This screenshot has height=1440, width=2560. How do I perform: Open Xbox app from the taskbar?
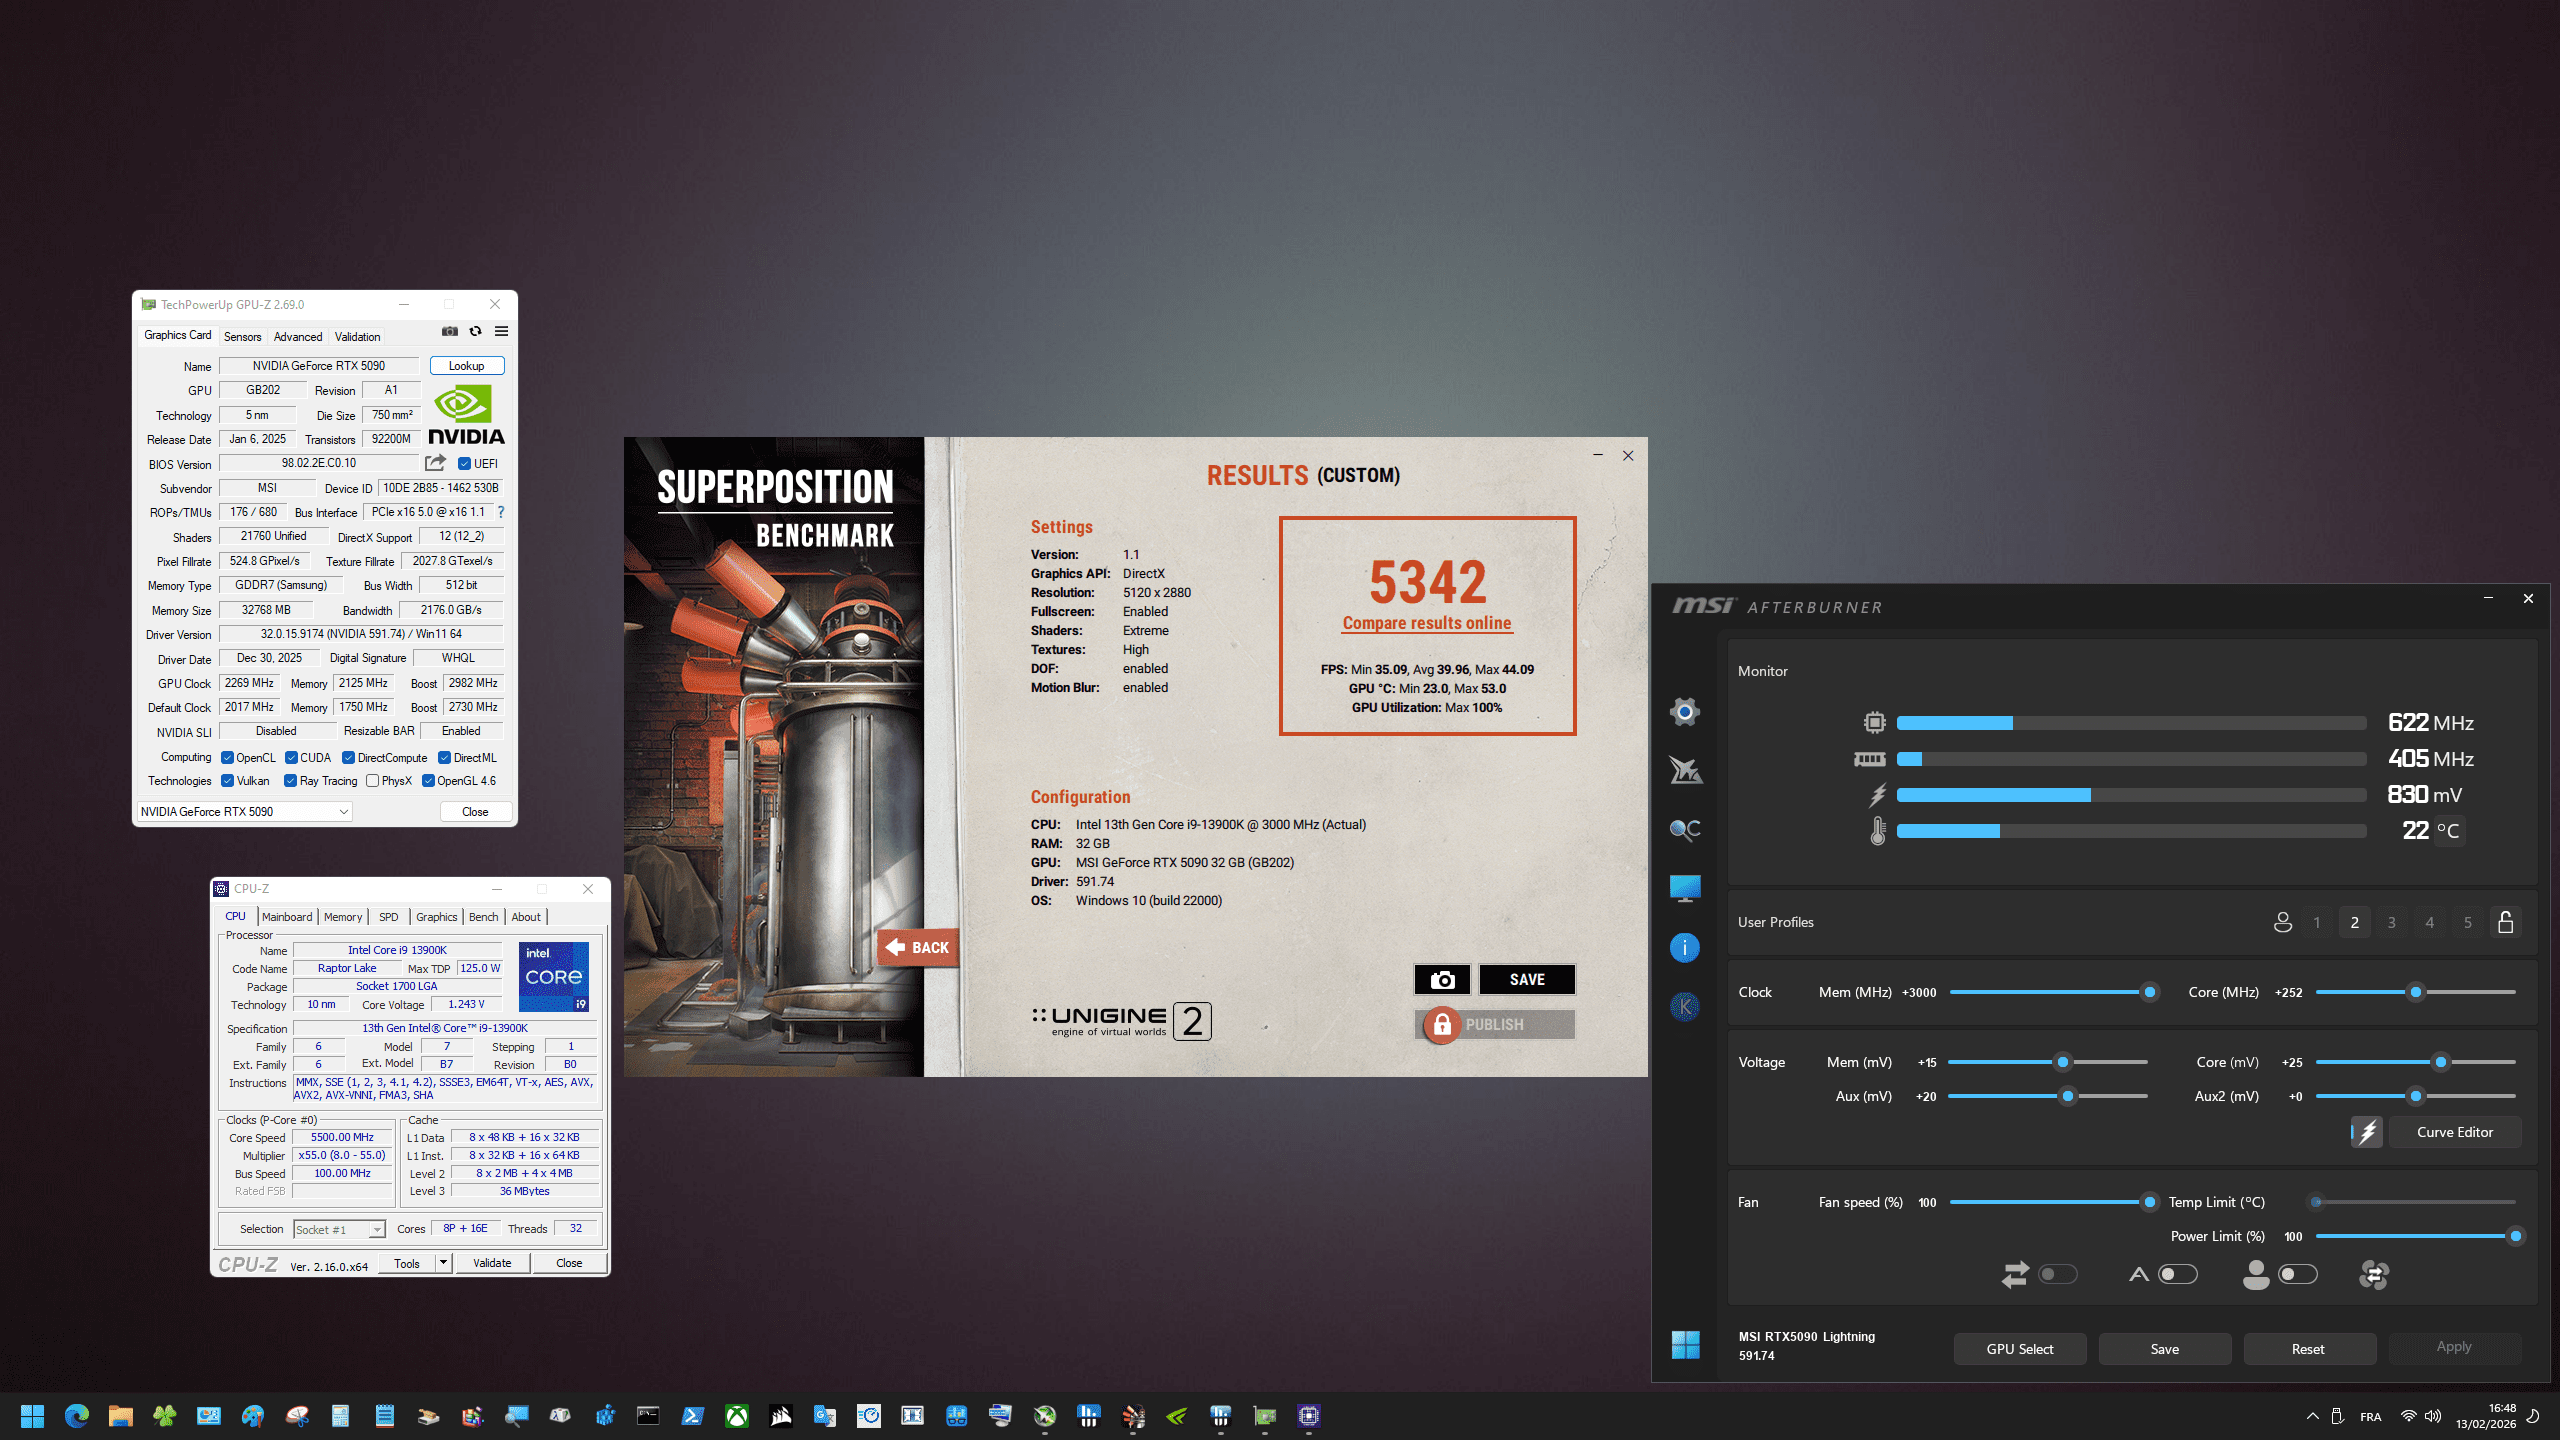(x=737, y=1416)
